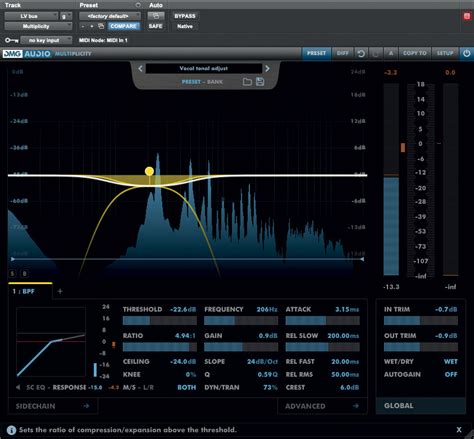
Task: Open the SETUP button
Action: [x=445, y=53]
